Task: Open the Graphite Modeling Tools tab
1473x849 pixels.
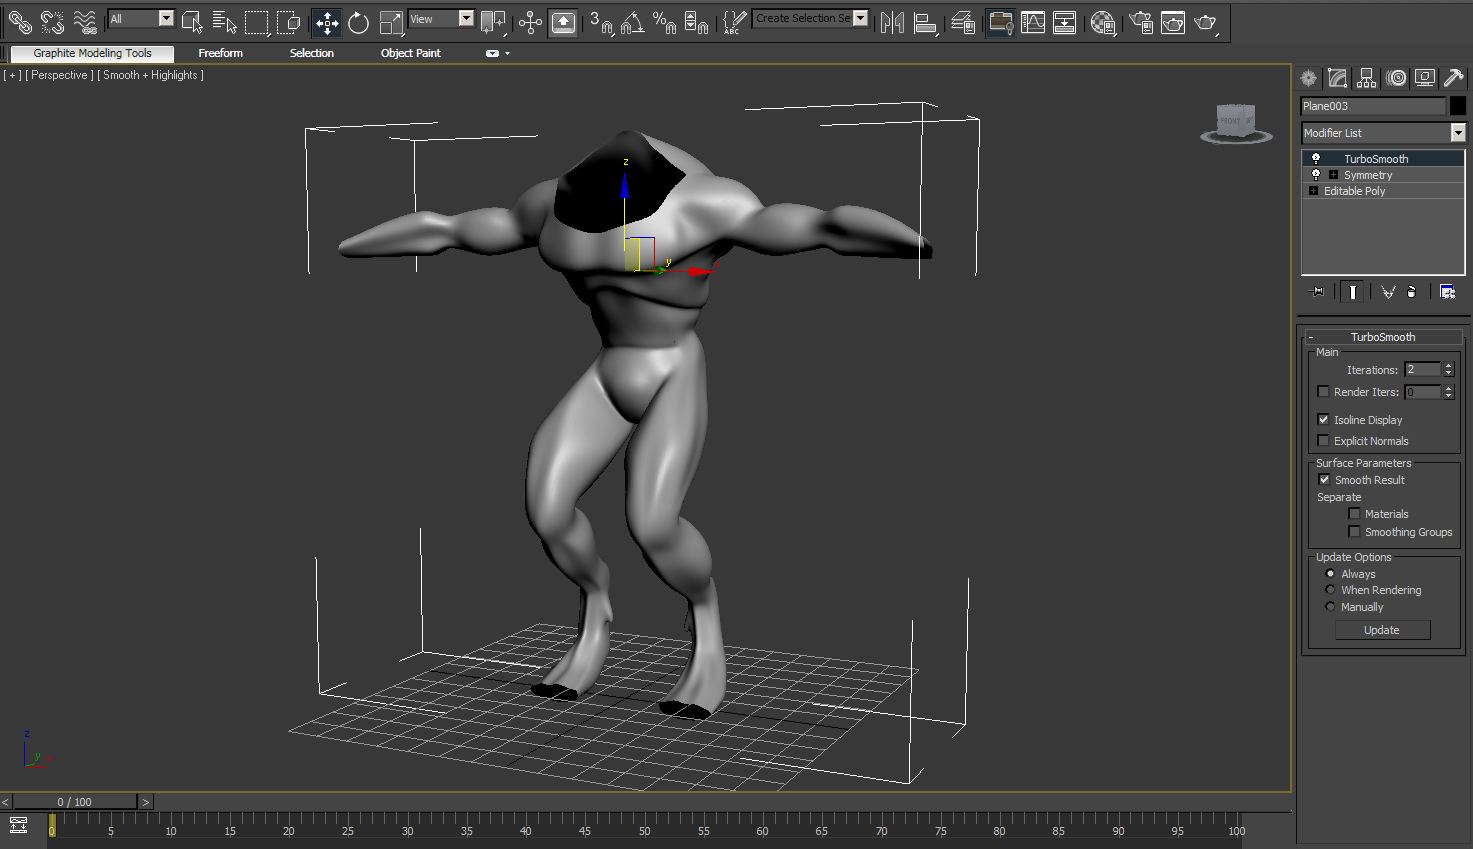Action: 92,53
